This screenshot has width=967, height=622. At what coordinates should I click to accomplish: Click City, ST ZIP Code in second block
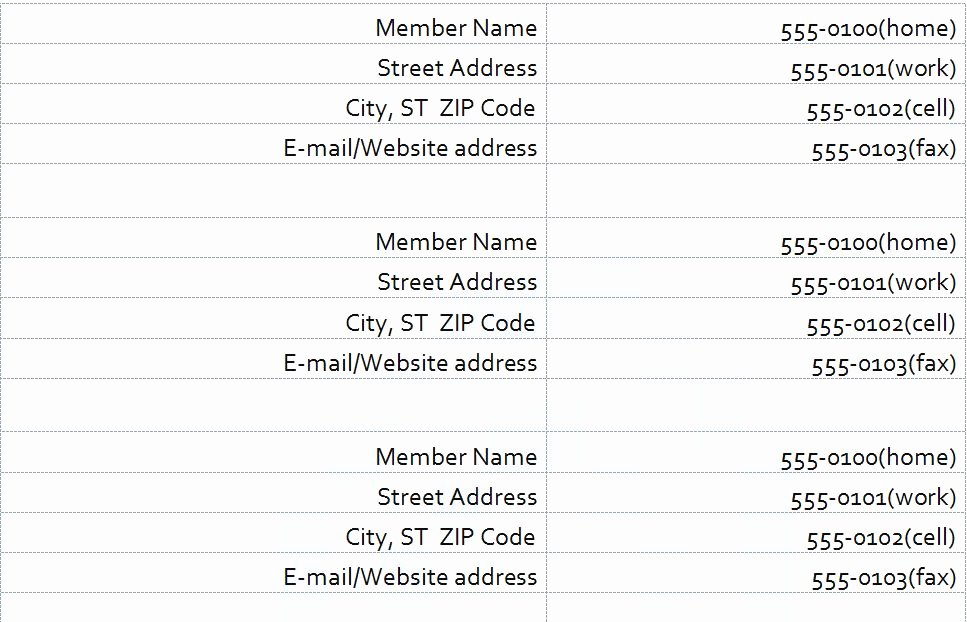pyautogui.click(x=440, y=323)
